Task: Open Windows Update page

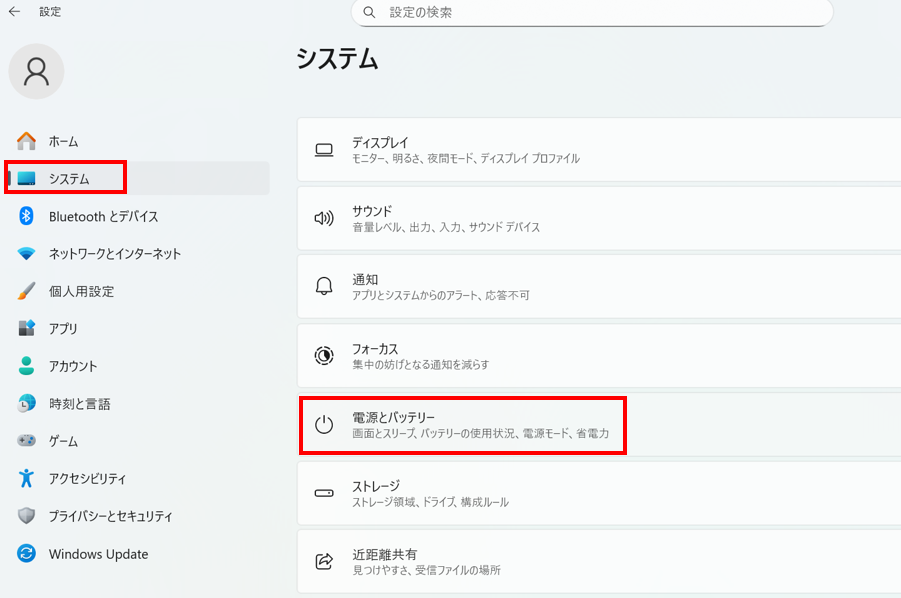Action: (98, 554)
